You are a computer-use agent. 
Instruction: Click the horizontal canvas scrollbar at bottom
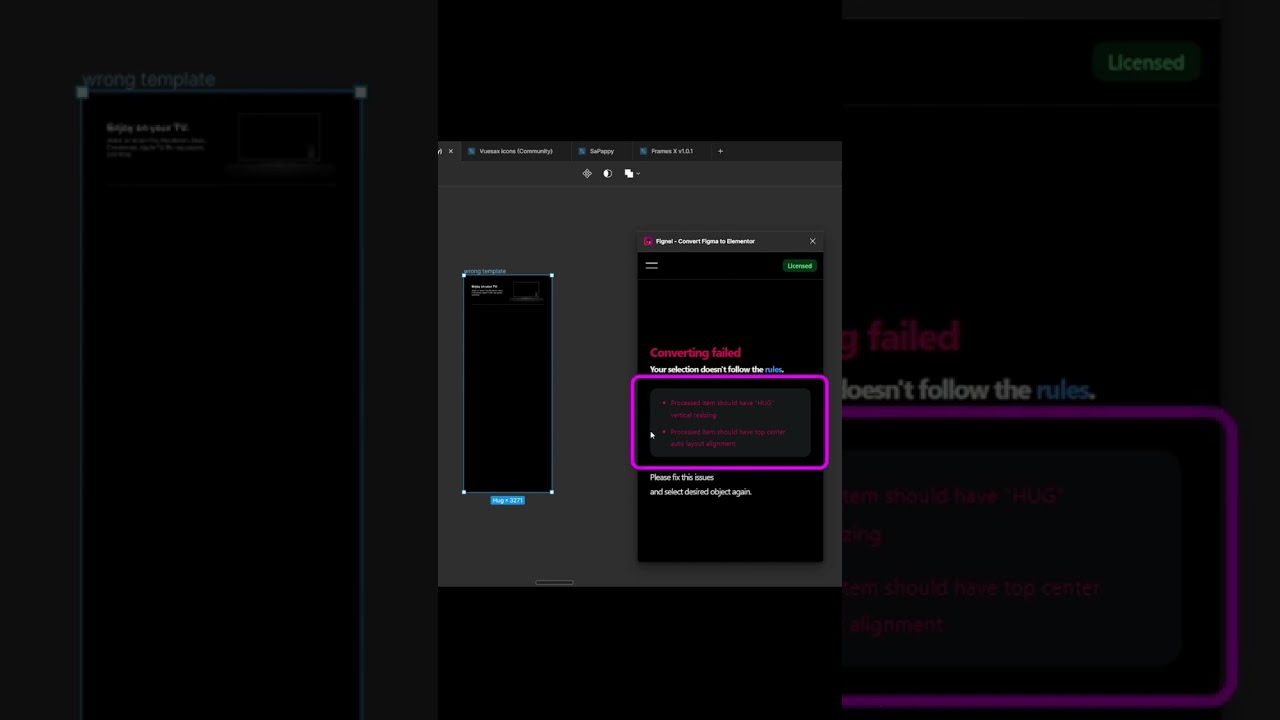(x=554, y=582)
